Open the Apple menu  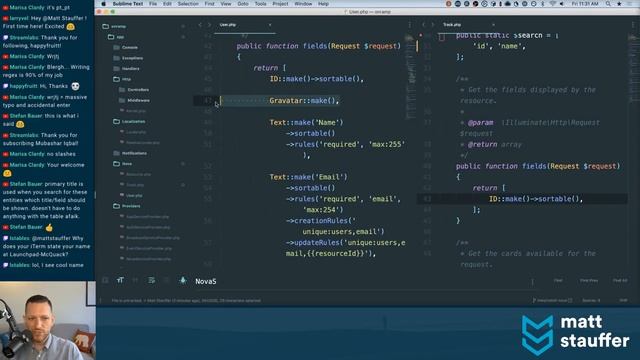coord(103,4)
